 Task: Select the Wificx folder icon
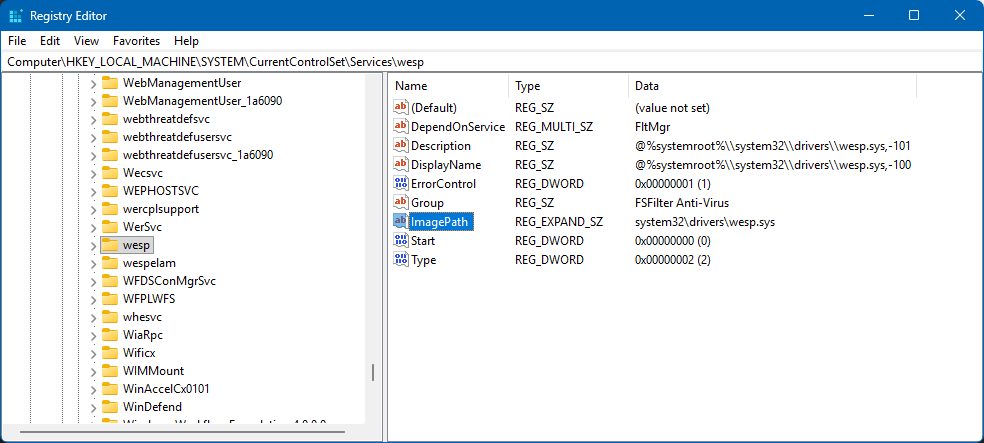click(x=110, y=353)
